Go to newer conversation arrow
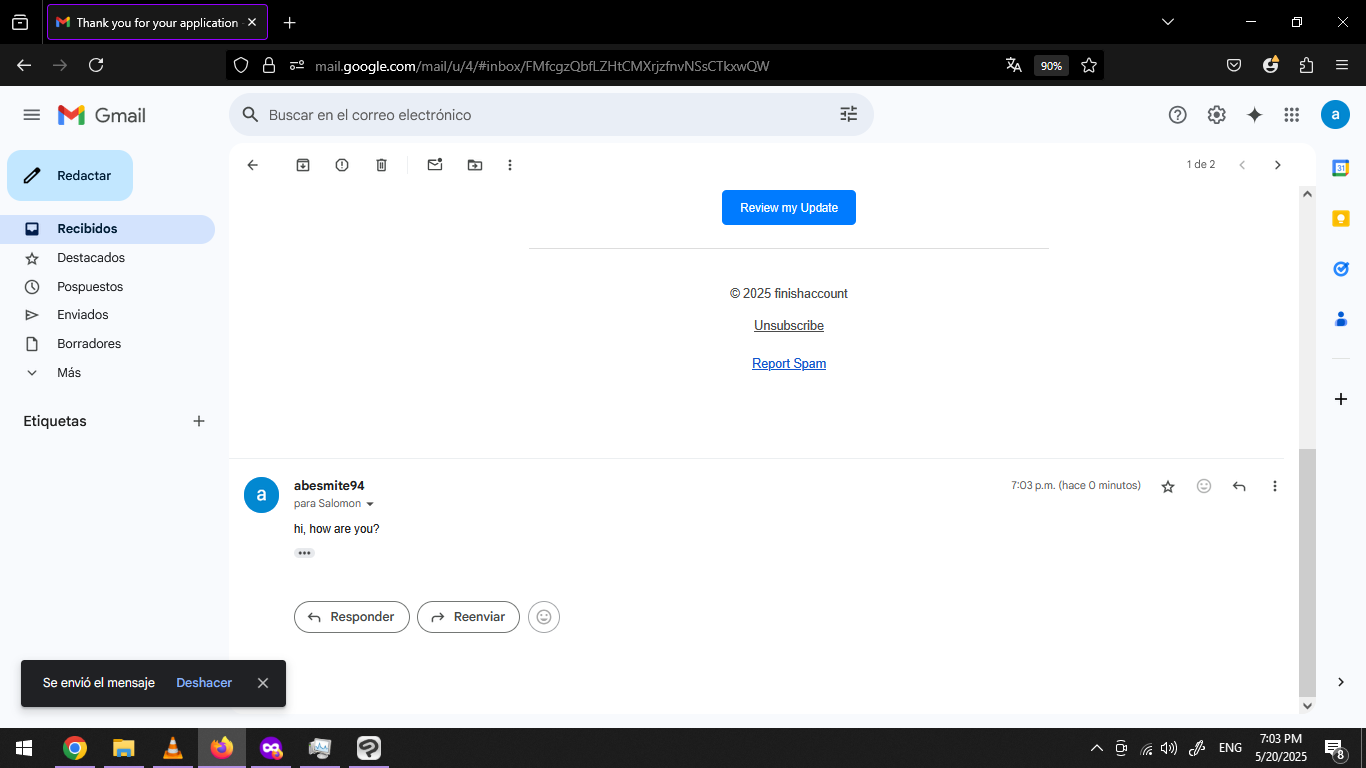 pos(1242,165)
